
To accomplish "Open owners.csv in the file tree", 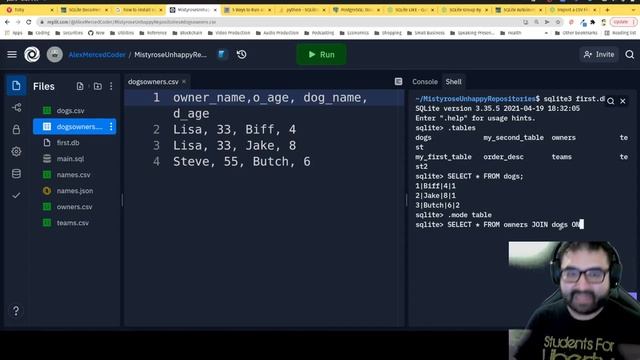I will pos(74,207).
